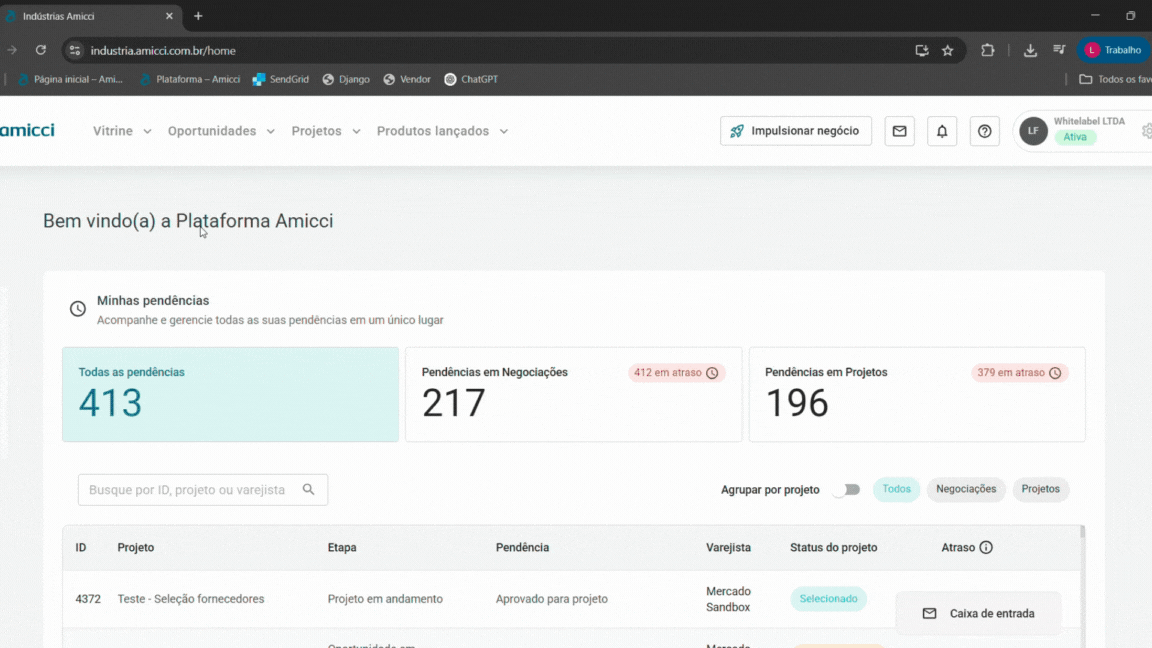
Task: Filter the list by Projetos chip
Action: pyautogui.click(x=1040, y=490)
